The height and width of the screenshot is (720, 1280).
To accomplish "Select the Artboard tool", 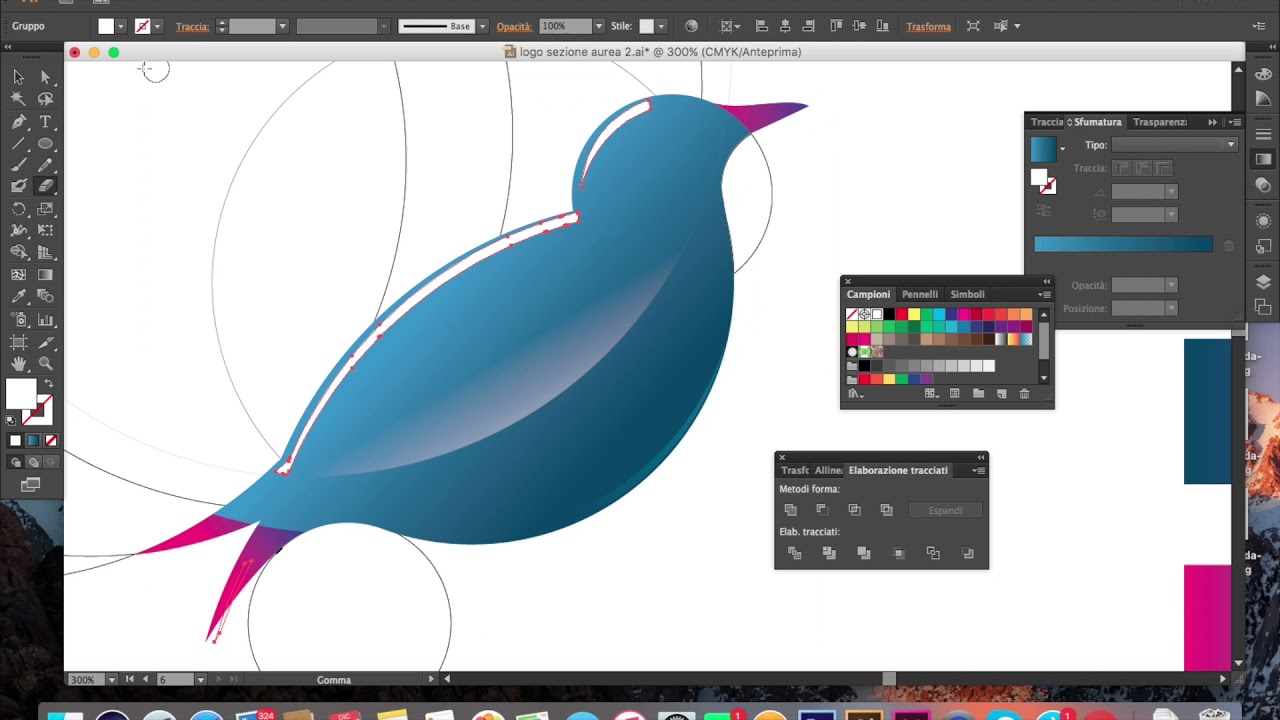I will pos(19,342).
